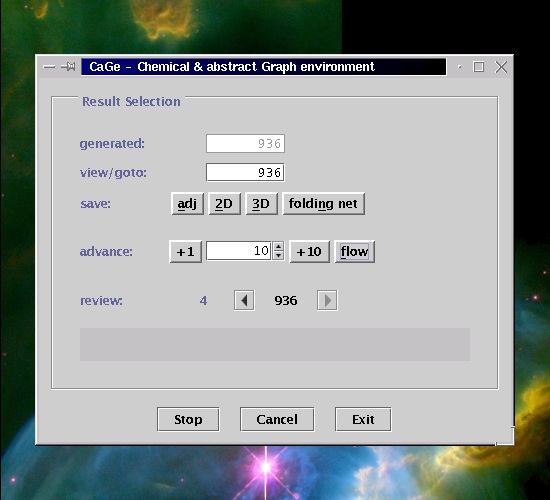Save the folding net

323,204
